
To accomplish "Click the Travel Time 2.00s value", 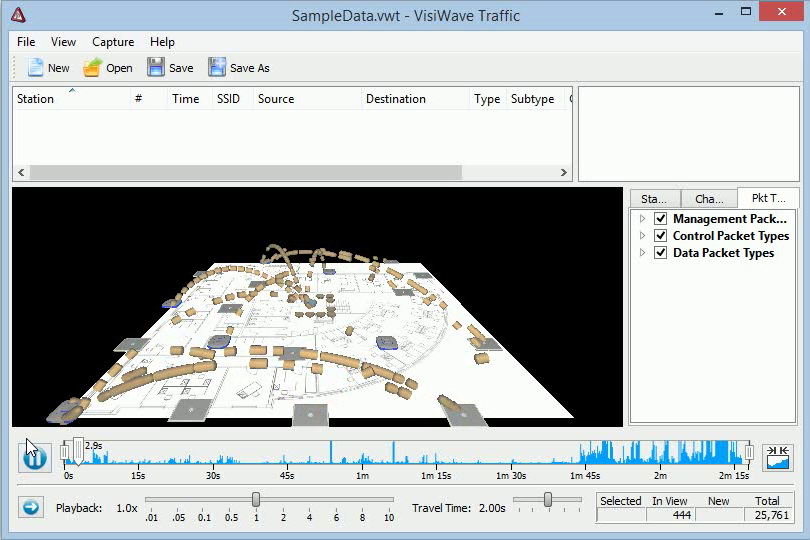I will coord(492,508).
